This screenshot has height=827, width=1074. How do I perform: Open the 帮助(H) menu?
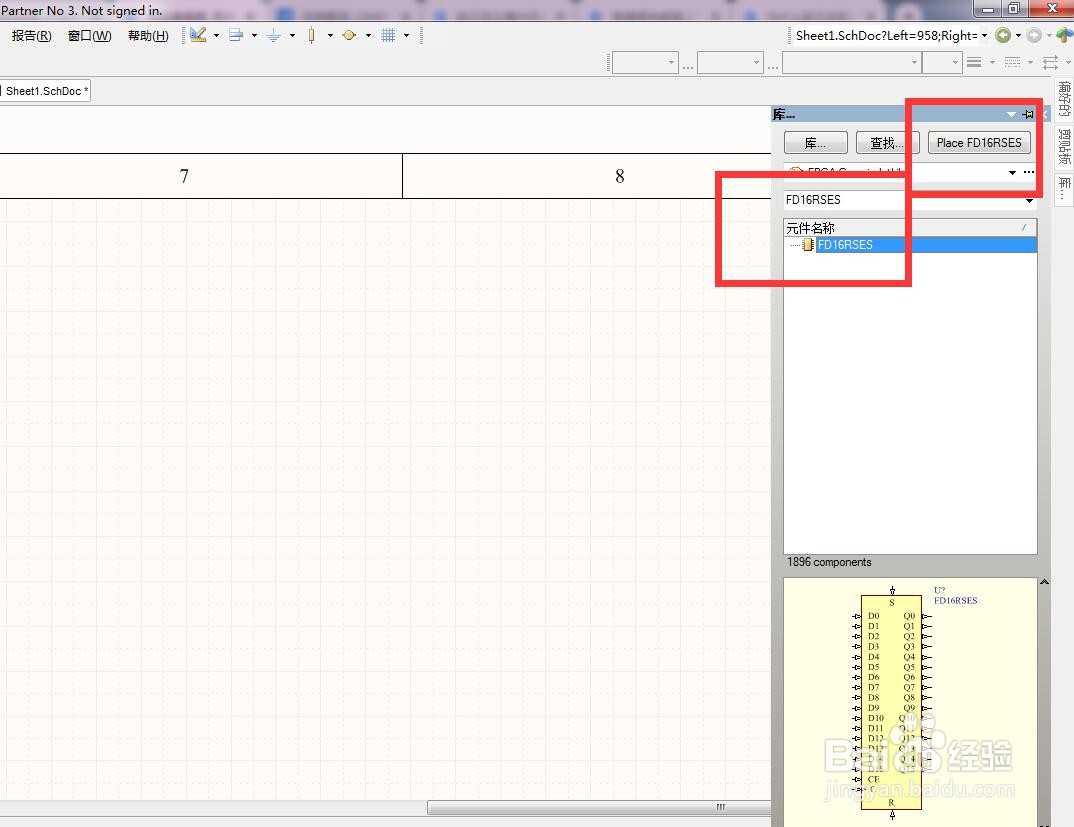point(148,36)
